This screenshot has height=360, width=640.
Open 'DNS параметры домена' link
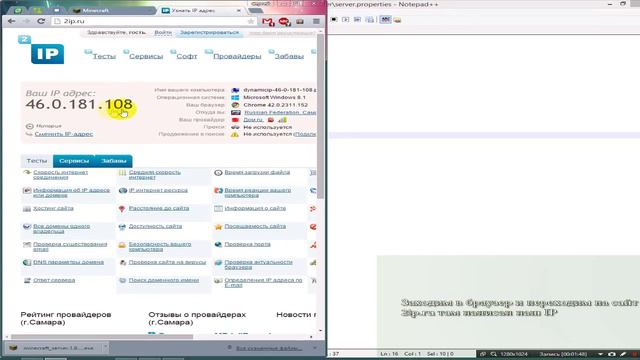[68, 262]
